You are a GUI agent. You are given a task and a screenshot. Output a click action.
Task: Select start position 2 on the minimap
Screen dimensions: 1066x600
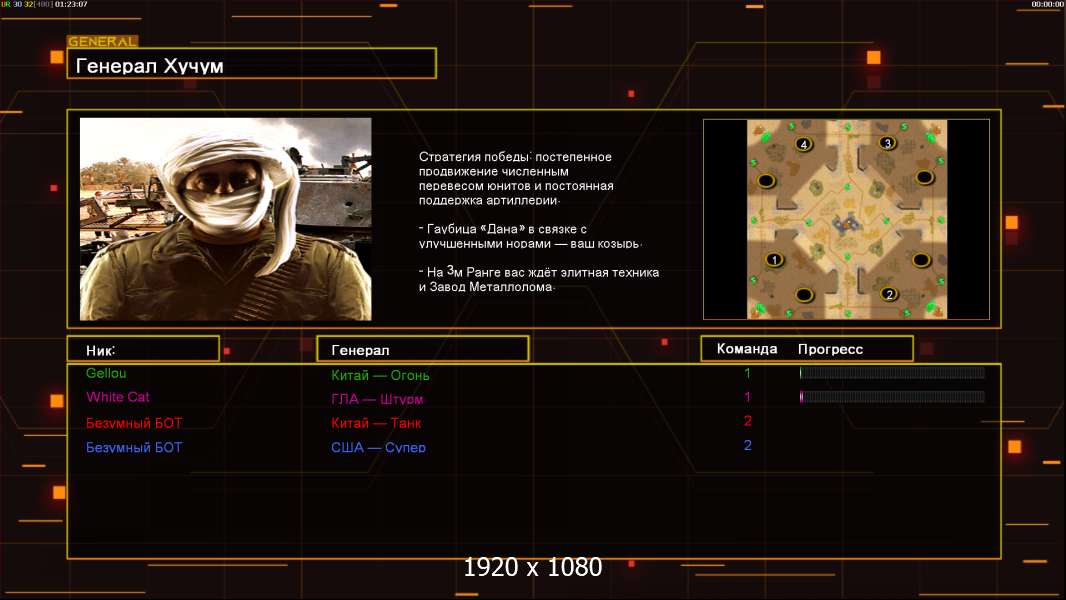[888, 294]
